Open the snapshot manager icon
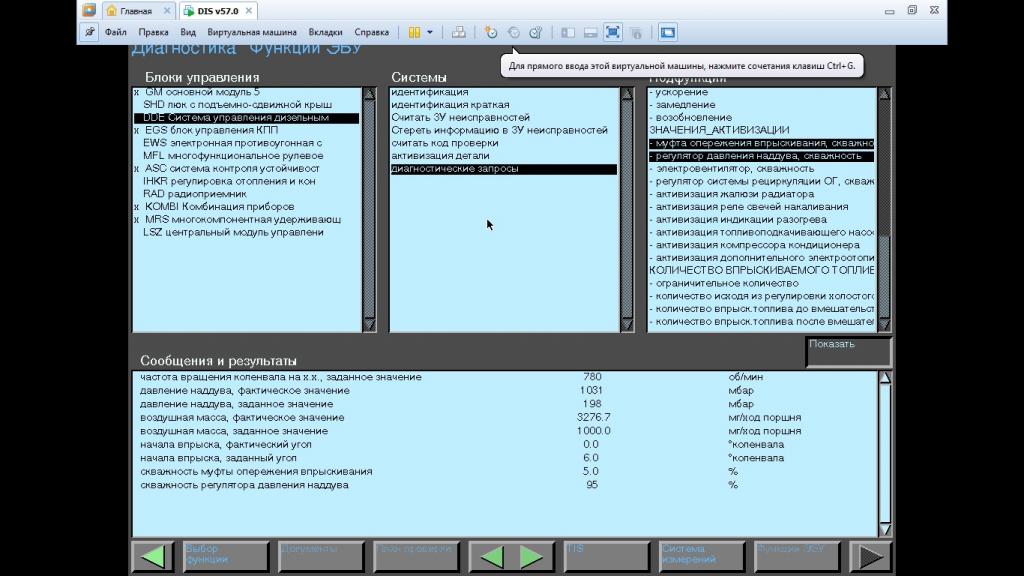This screenshot has height=576, width=1024. [536, 32]
